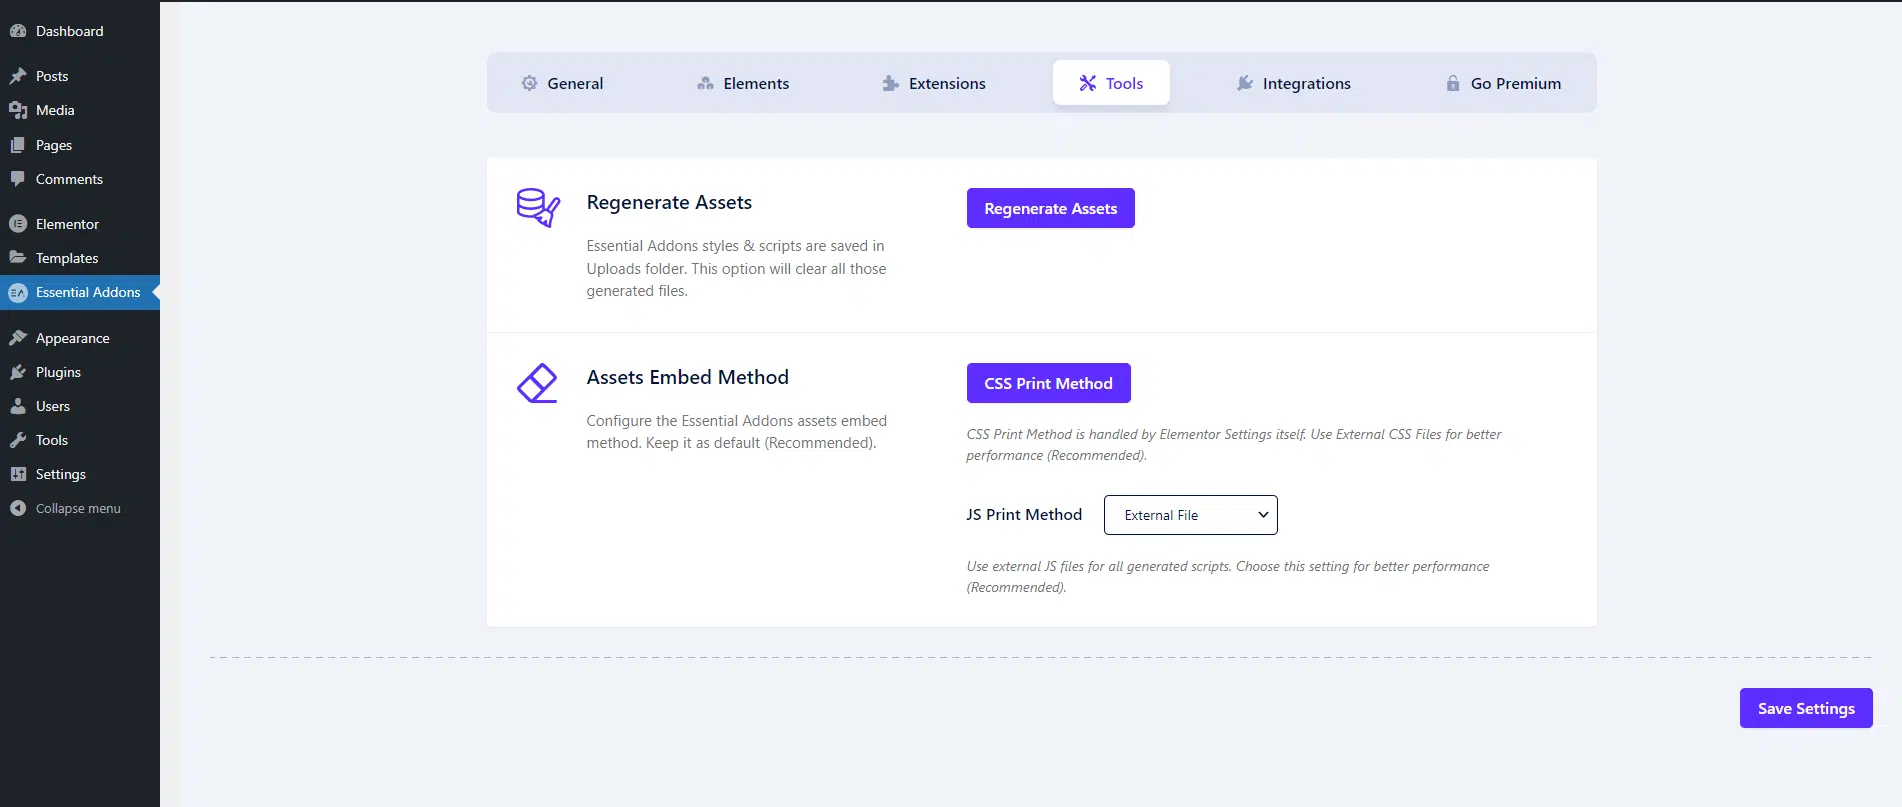1902x807 pixels.
Task: Click the CSS Print Method button
Action: click(1049, 383)
